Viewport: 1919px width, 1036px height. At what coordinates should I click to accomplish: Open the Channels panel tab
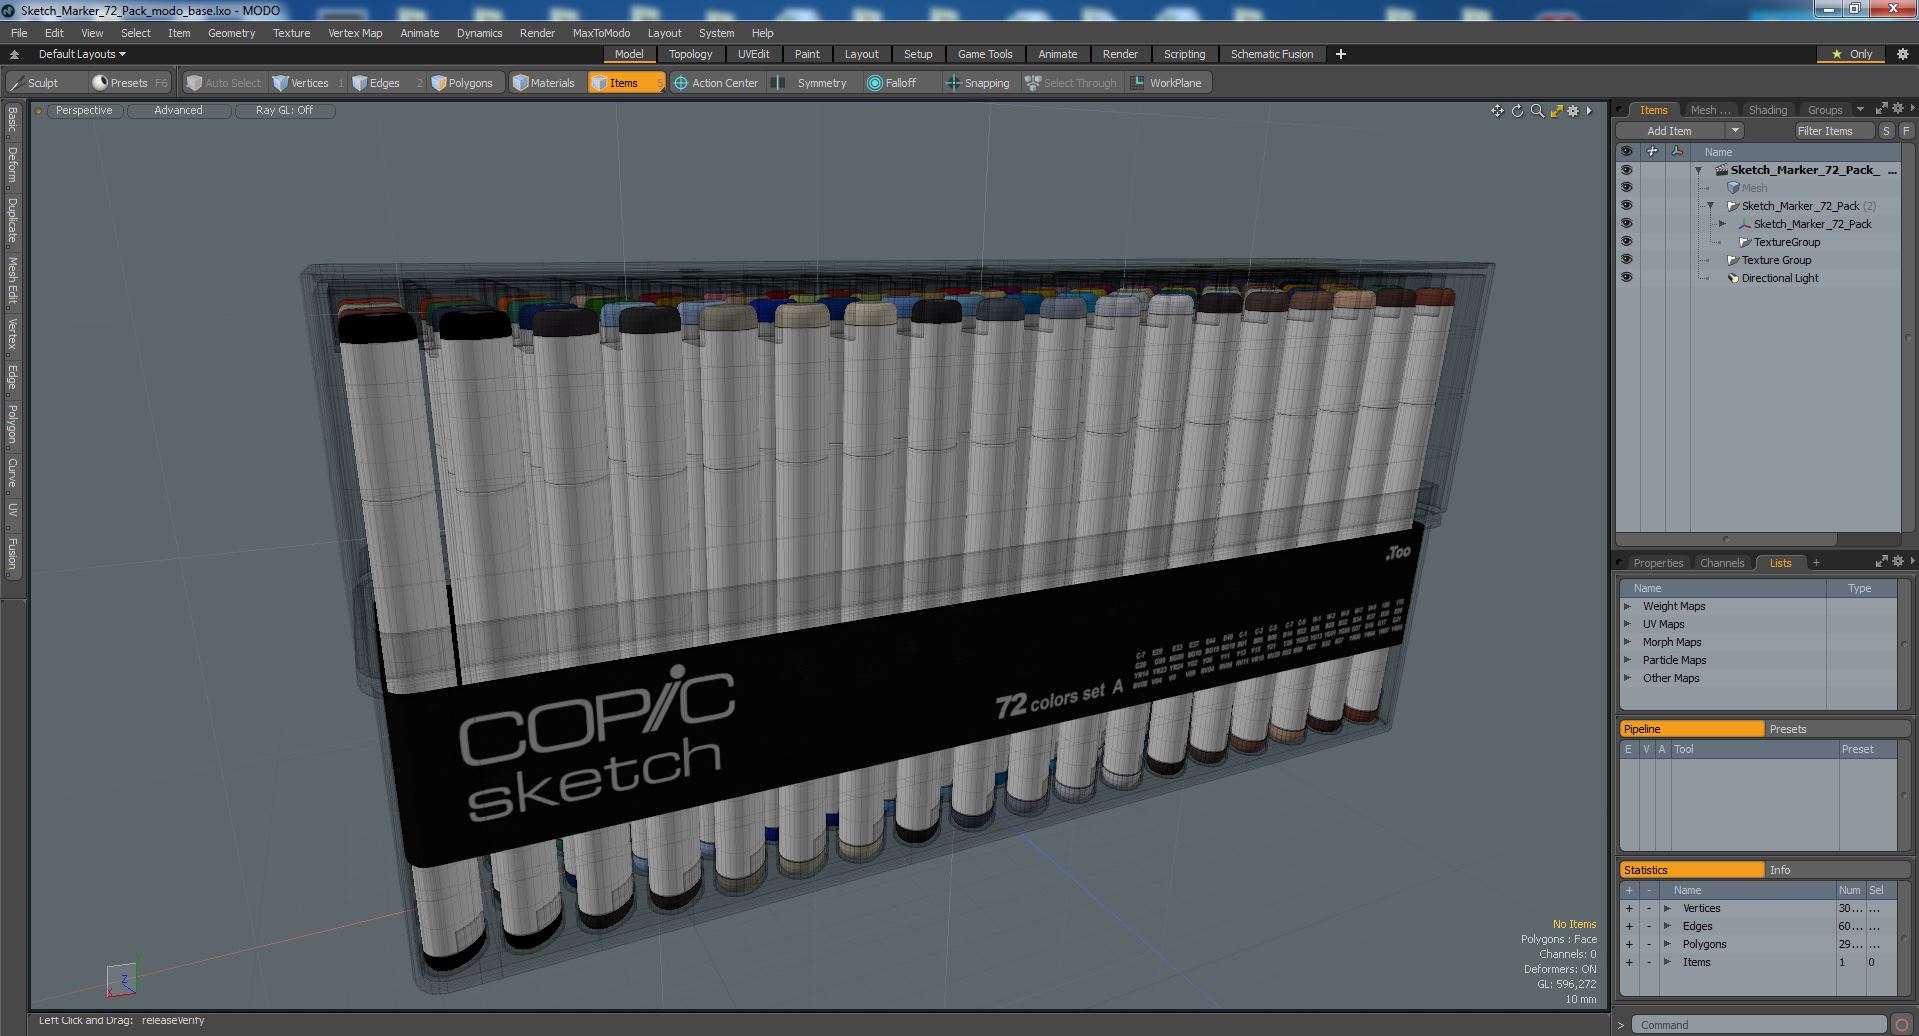click(1721, 563)
